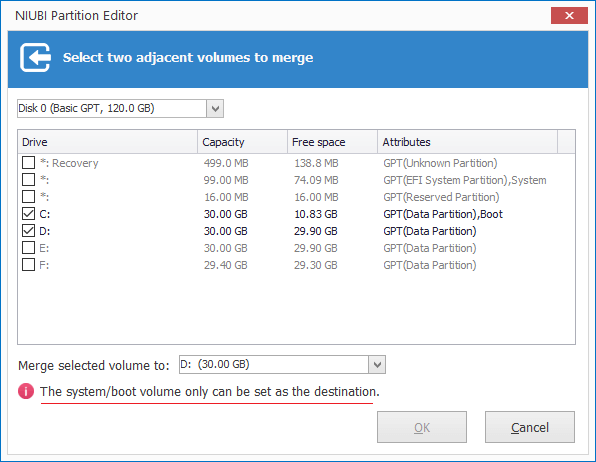Screen dimensions: 596x462
Task: Click the red info icon near warning
Action: point(26,391)
